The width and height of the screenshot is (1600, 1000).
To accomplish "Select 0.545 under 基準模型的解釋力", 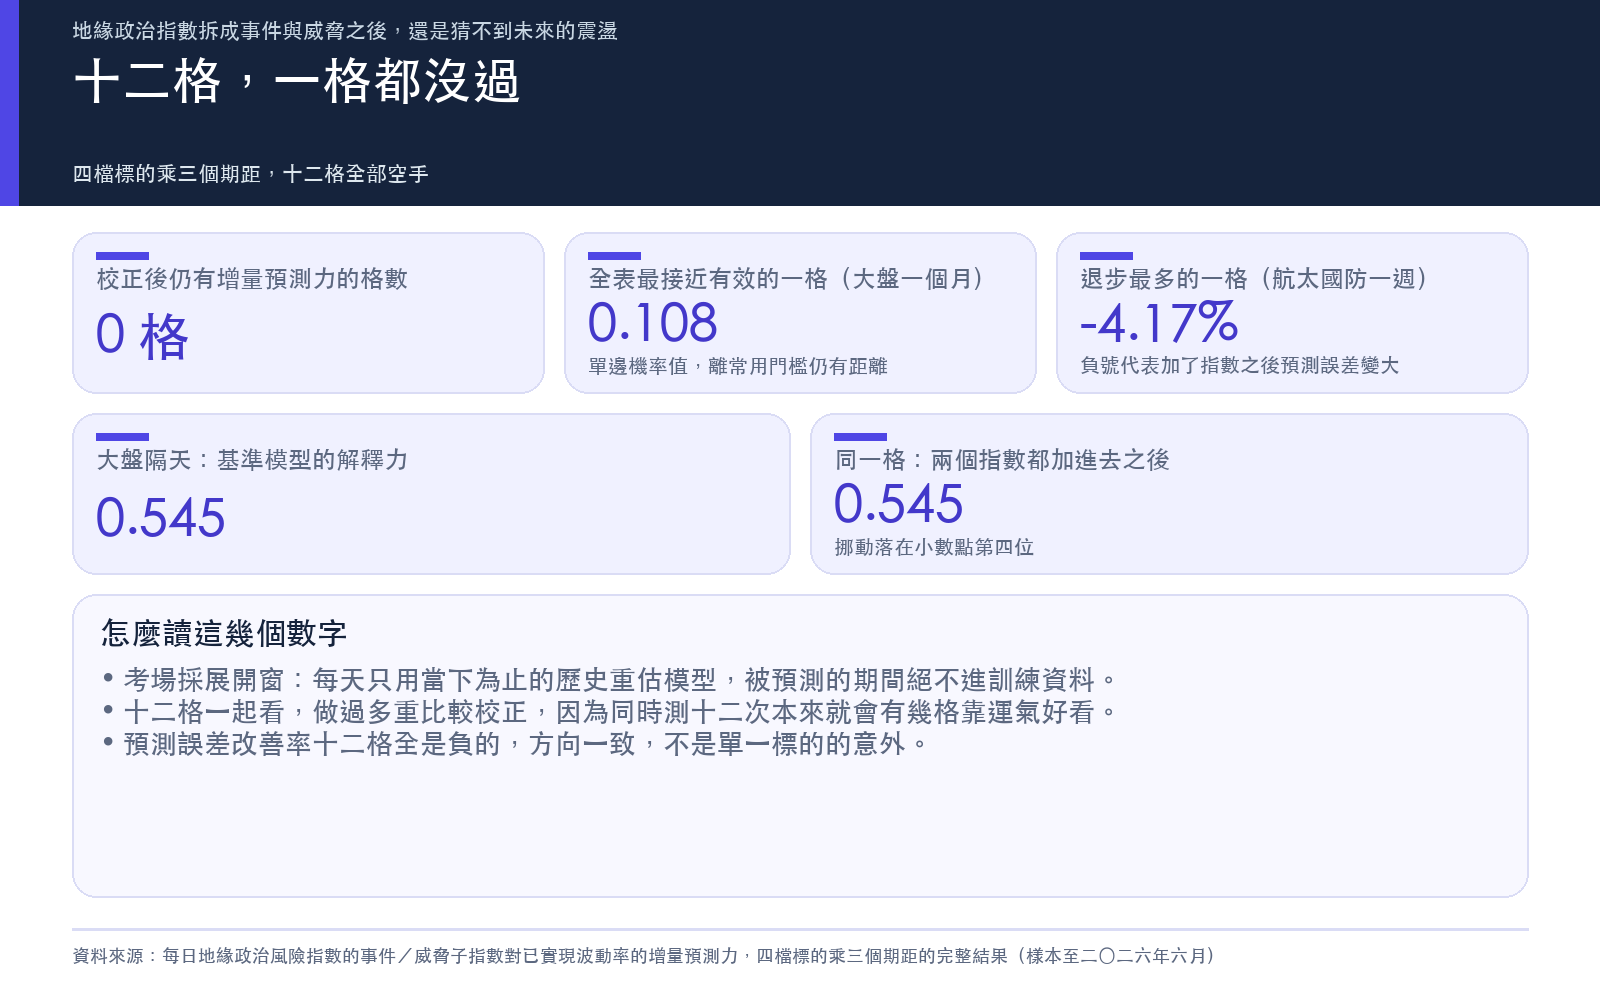I will pyautogui.click(x=161, y=518).
